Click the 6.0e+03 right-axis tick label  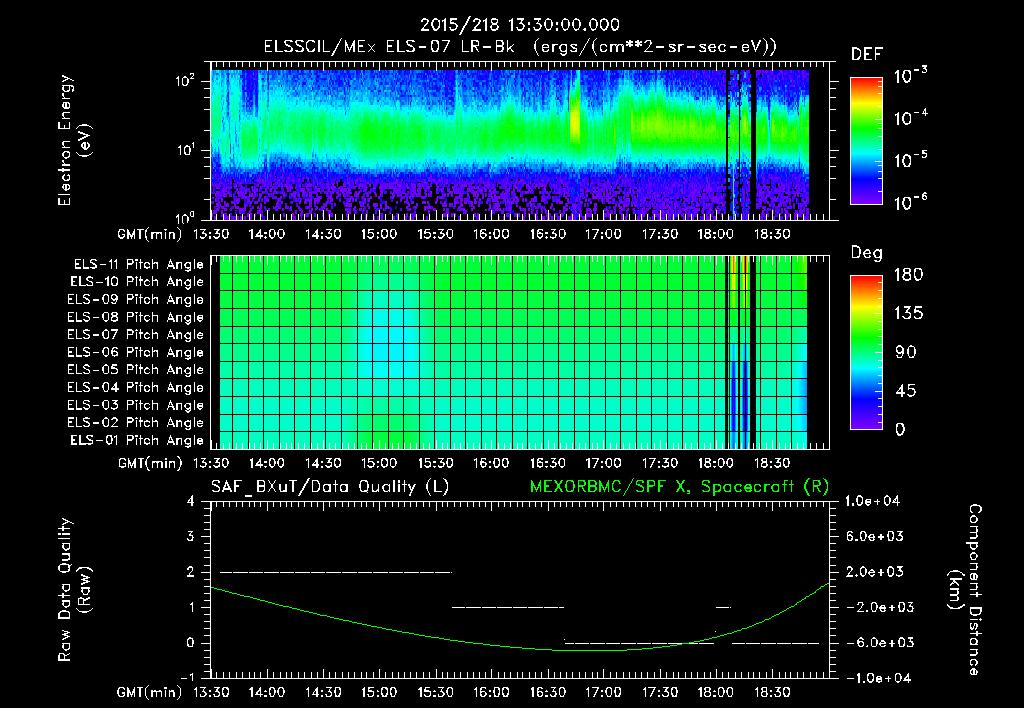pyautogui.click(x=874, y=536)
